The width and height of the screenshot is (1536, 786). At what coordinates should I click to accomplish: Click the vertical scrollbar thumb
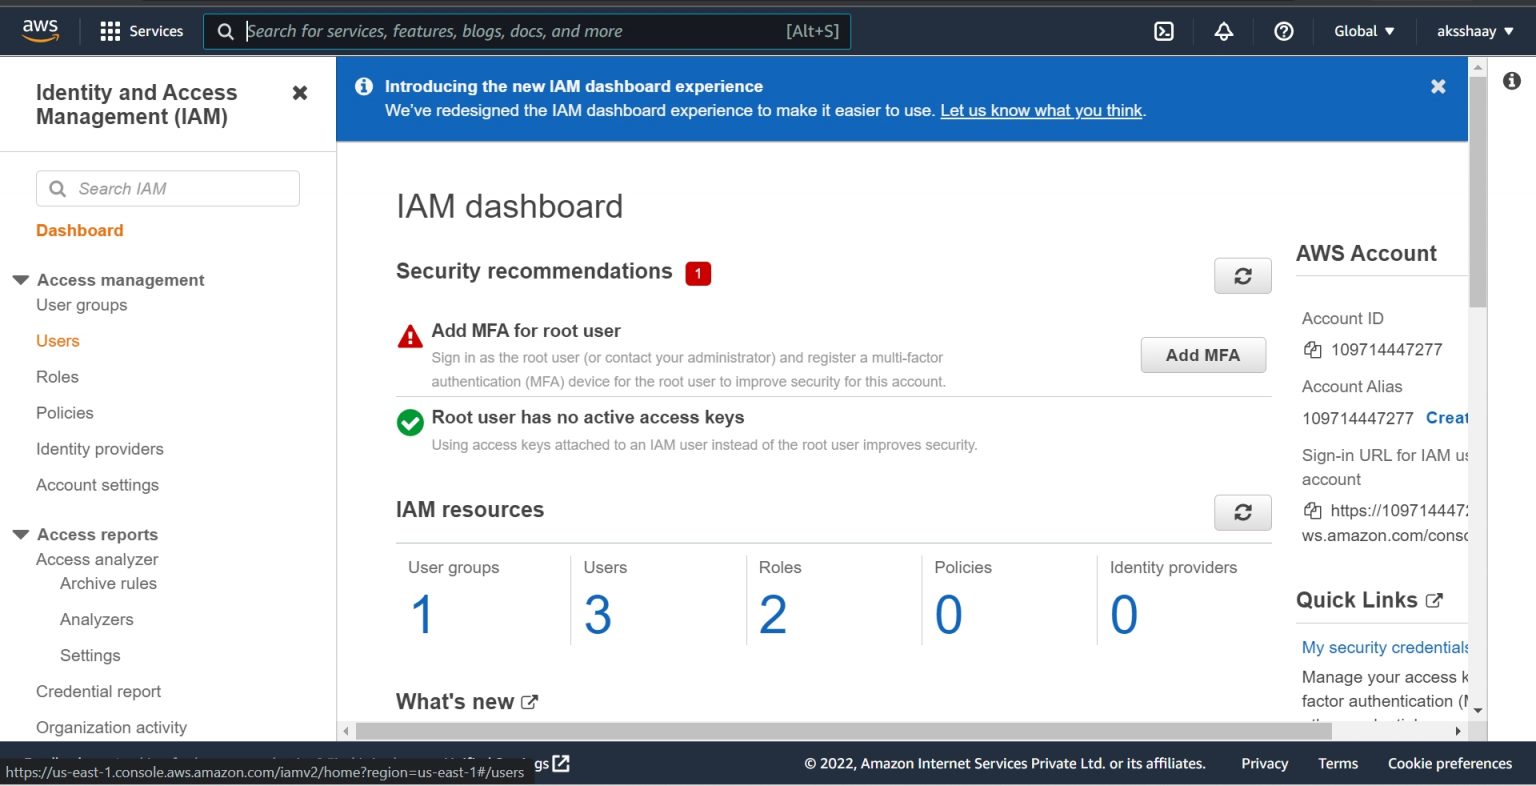point(1478,190)
